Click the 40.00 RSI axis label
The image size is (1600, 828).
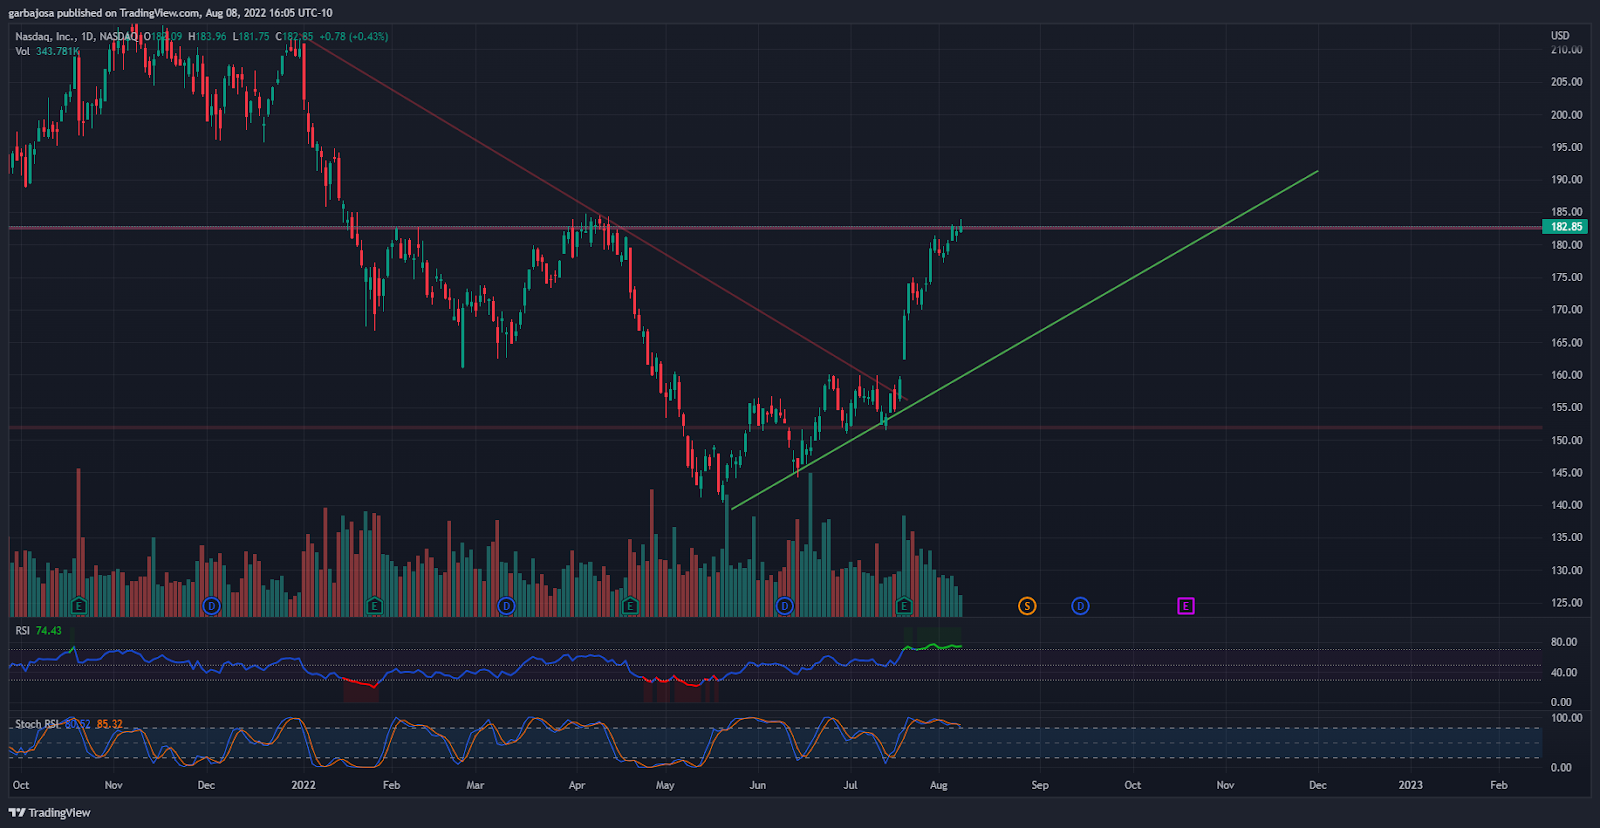(1563, 673)
